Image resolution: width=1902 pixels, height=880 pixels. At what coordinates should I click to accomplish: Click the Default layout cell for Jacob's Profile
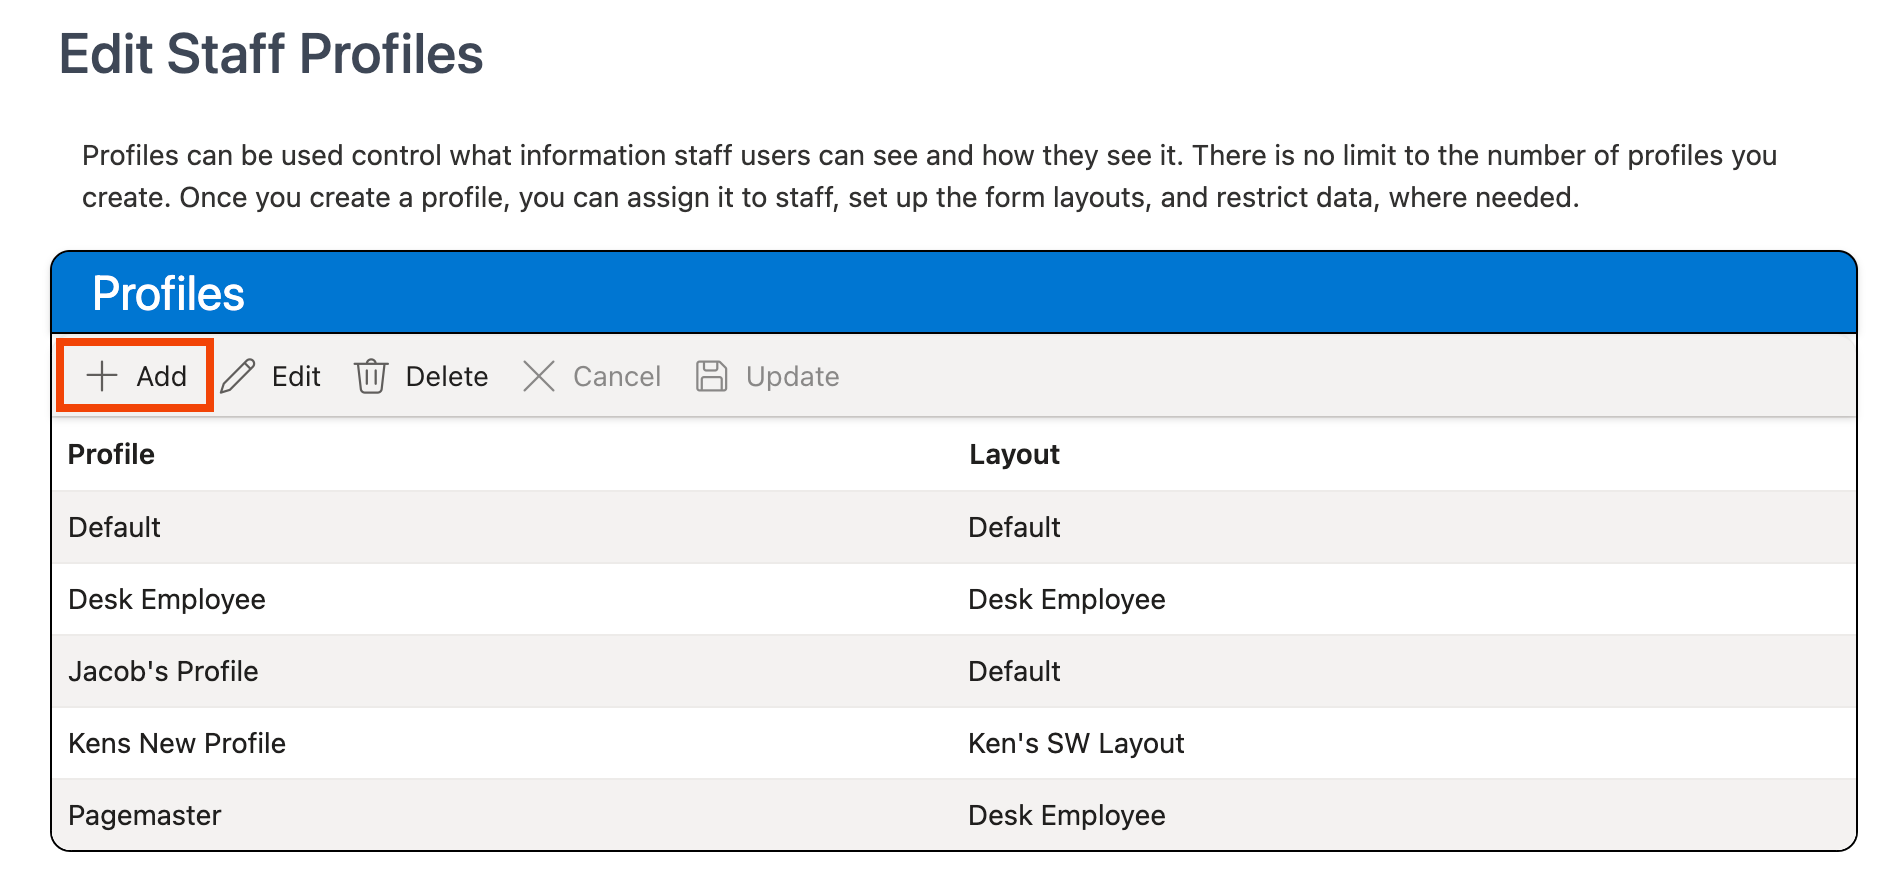pyautogui.click(x=1014, y=671)
